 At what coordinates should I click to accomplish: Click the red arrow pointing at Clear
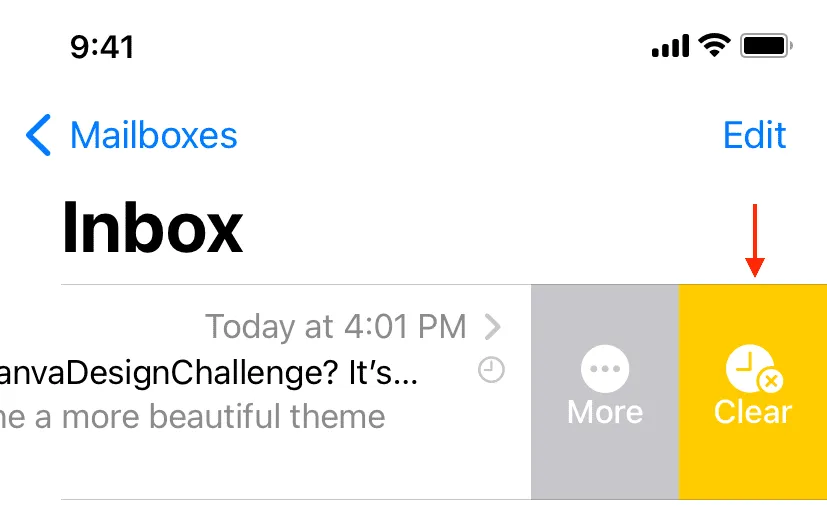tap(755, 240)
